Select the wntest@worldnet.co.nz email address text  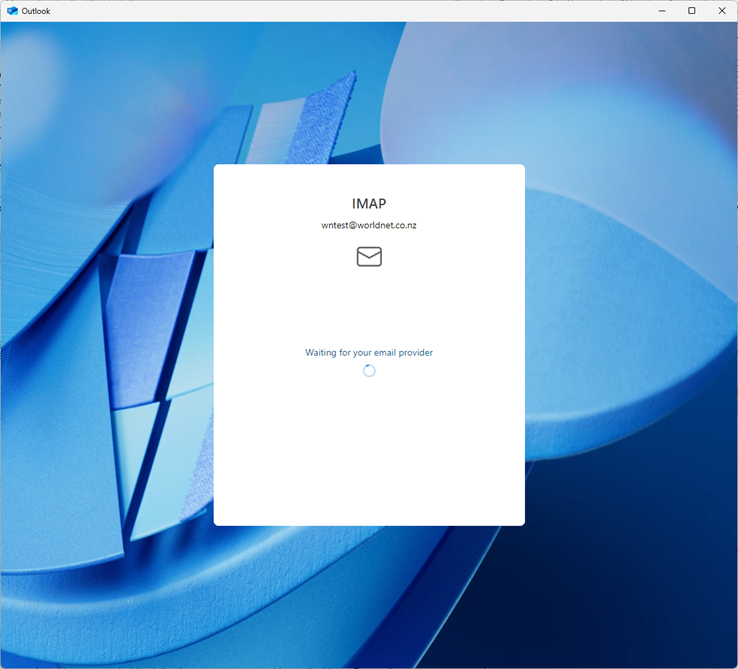point(369,226)
